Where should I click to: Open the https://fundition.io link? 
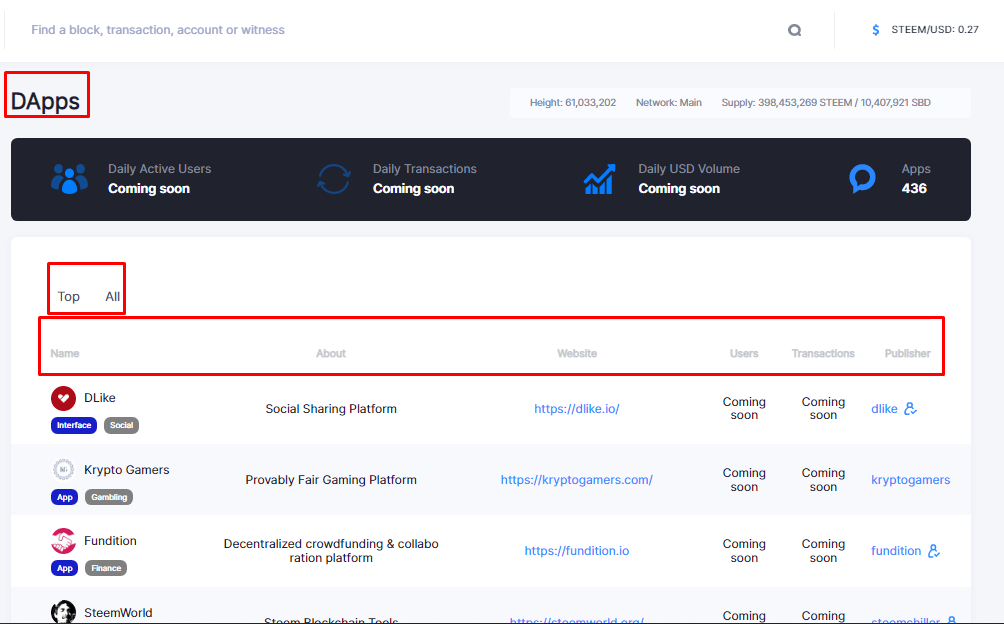coord(577,550)
